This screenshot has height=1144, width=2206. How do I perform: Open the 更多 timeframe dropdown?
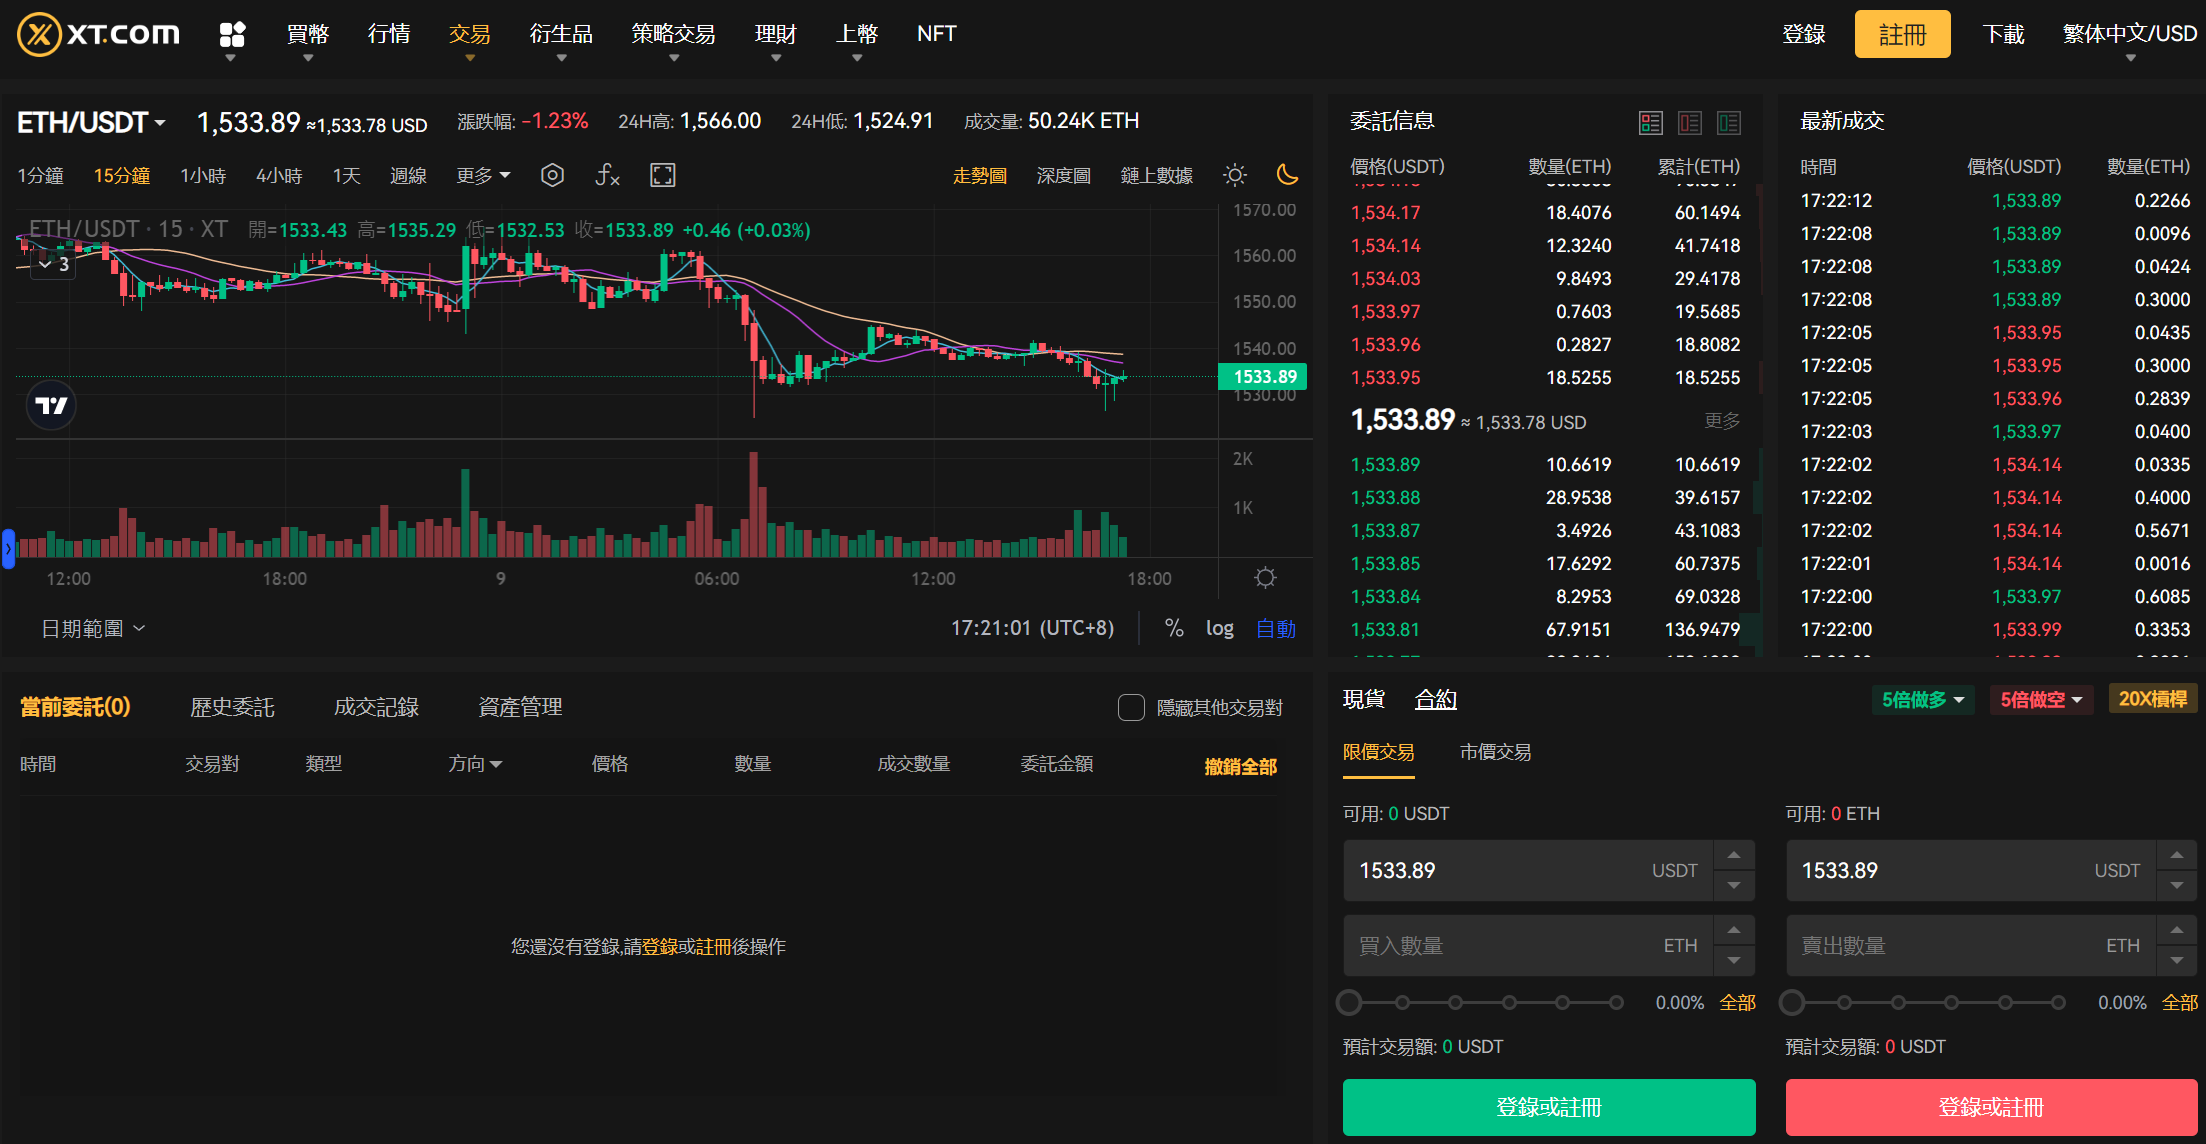483,175
